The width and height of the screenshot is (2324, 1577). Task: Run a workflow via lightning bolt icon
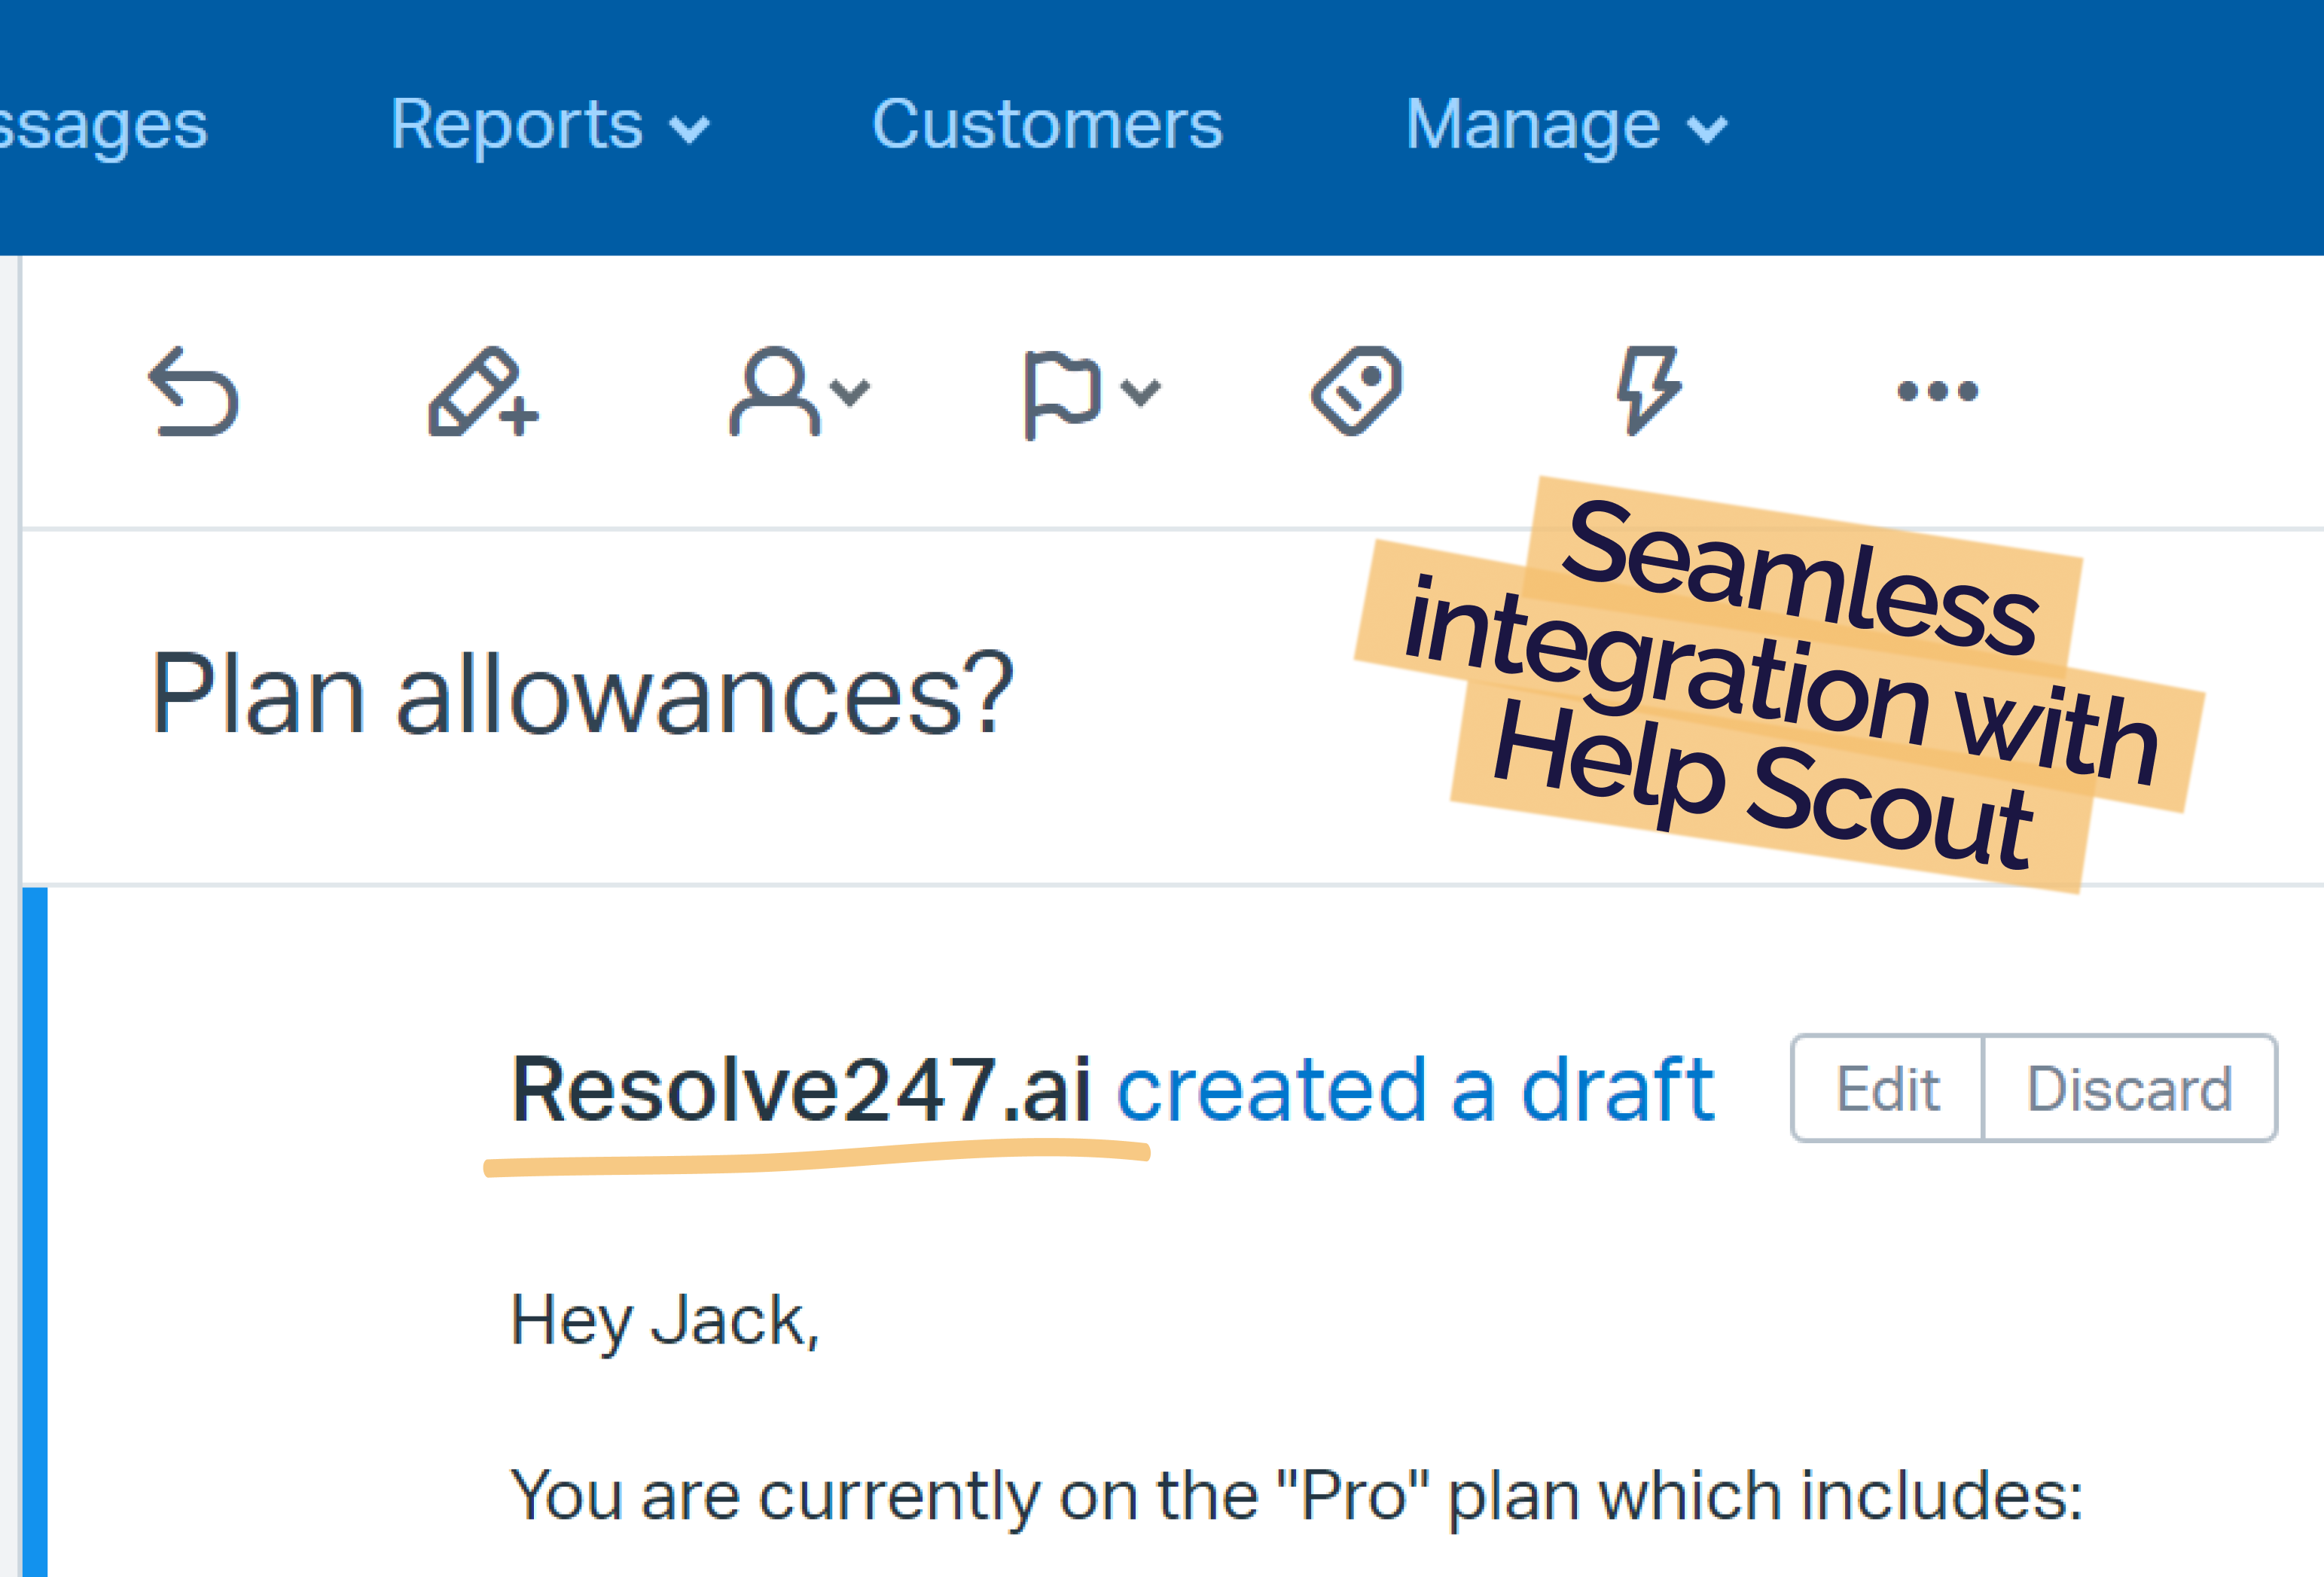pos(1649,390)
